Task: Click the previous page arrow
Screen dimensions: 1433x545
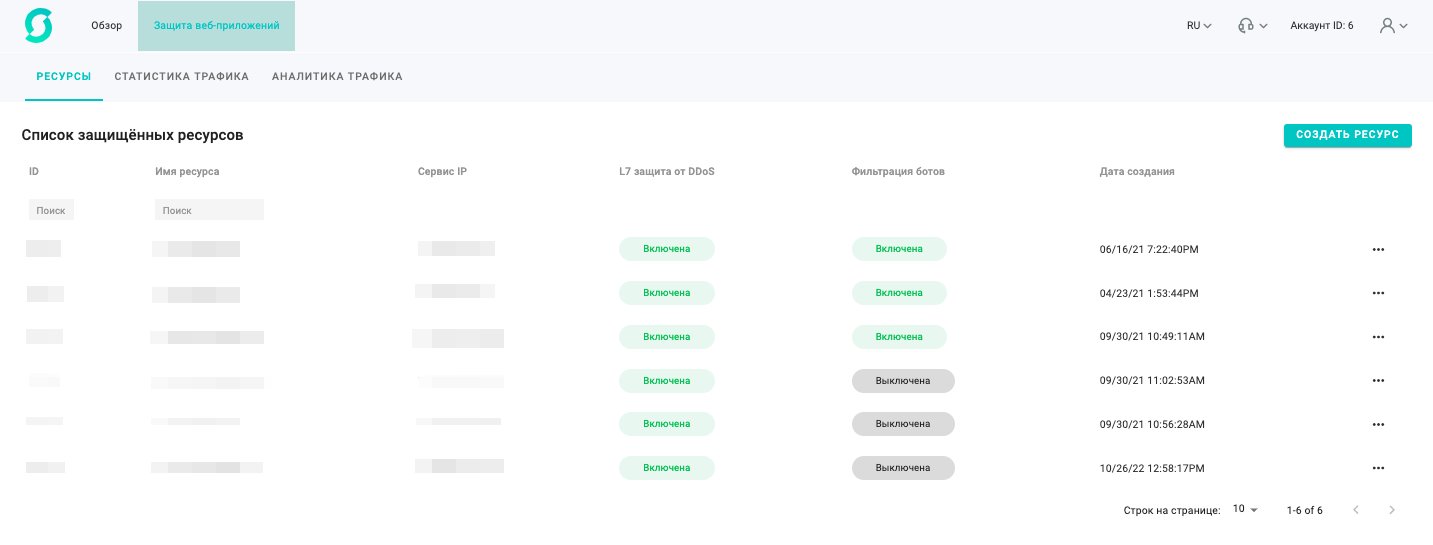Action: coord(1356,510)
